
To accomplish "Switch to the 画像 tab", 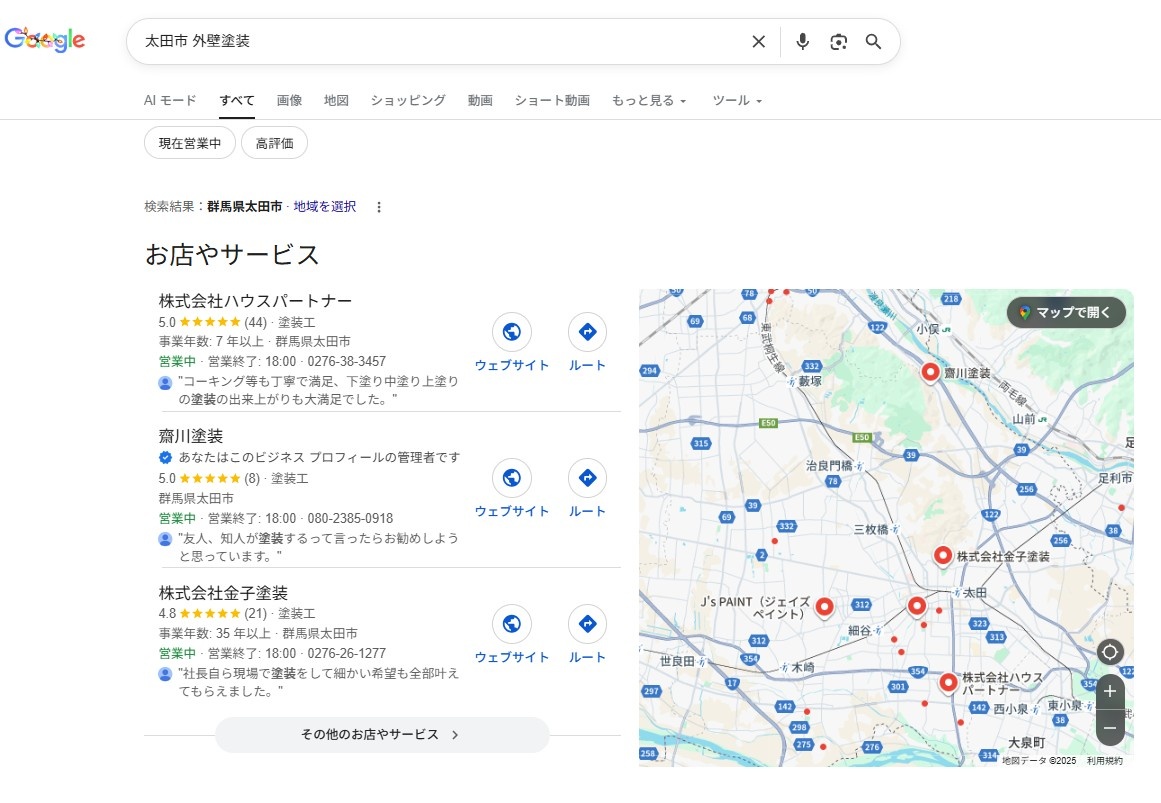I will [289, 101].
